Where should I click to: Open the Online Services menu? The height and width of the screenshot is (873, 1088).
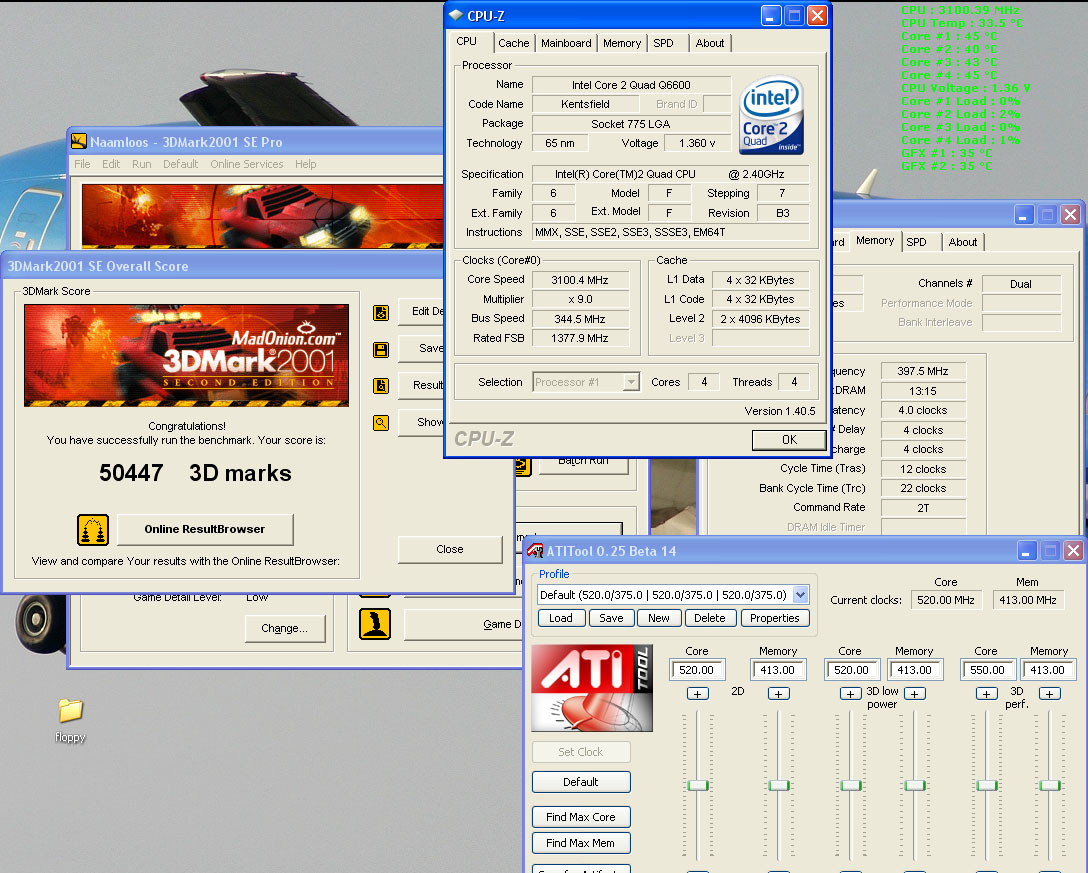(246, 164)
